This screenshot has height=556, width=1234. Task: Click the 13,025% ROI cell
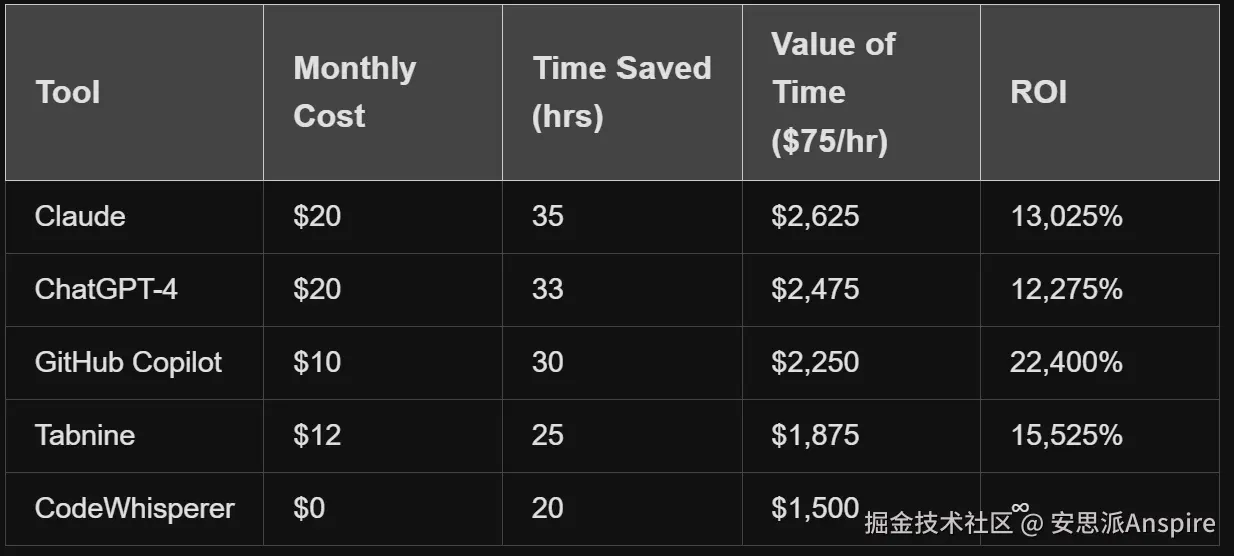[1066, 216]
